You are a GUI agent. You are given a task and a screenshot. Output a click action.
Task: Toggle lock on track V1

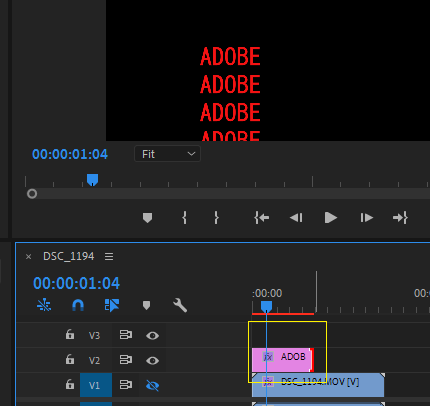pos(70,384)
